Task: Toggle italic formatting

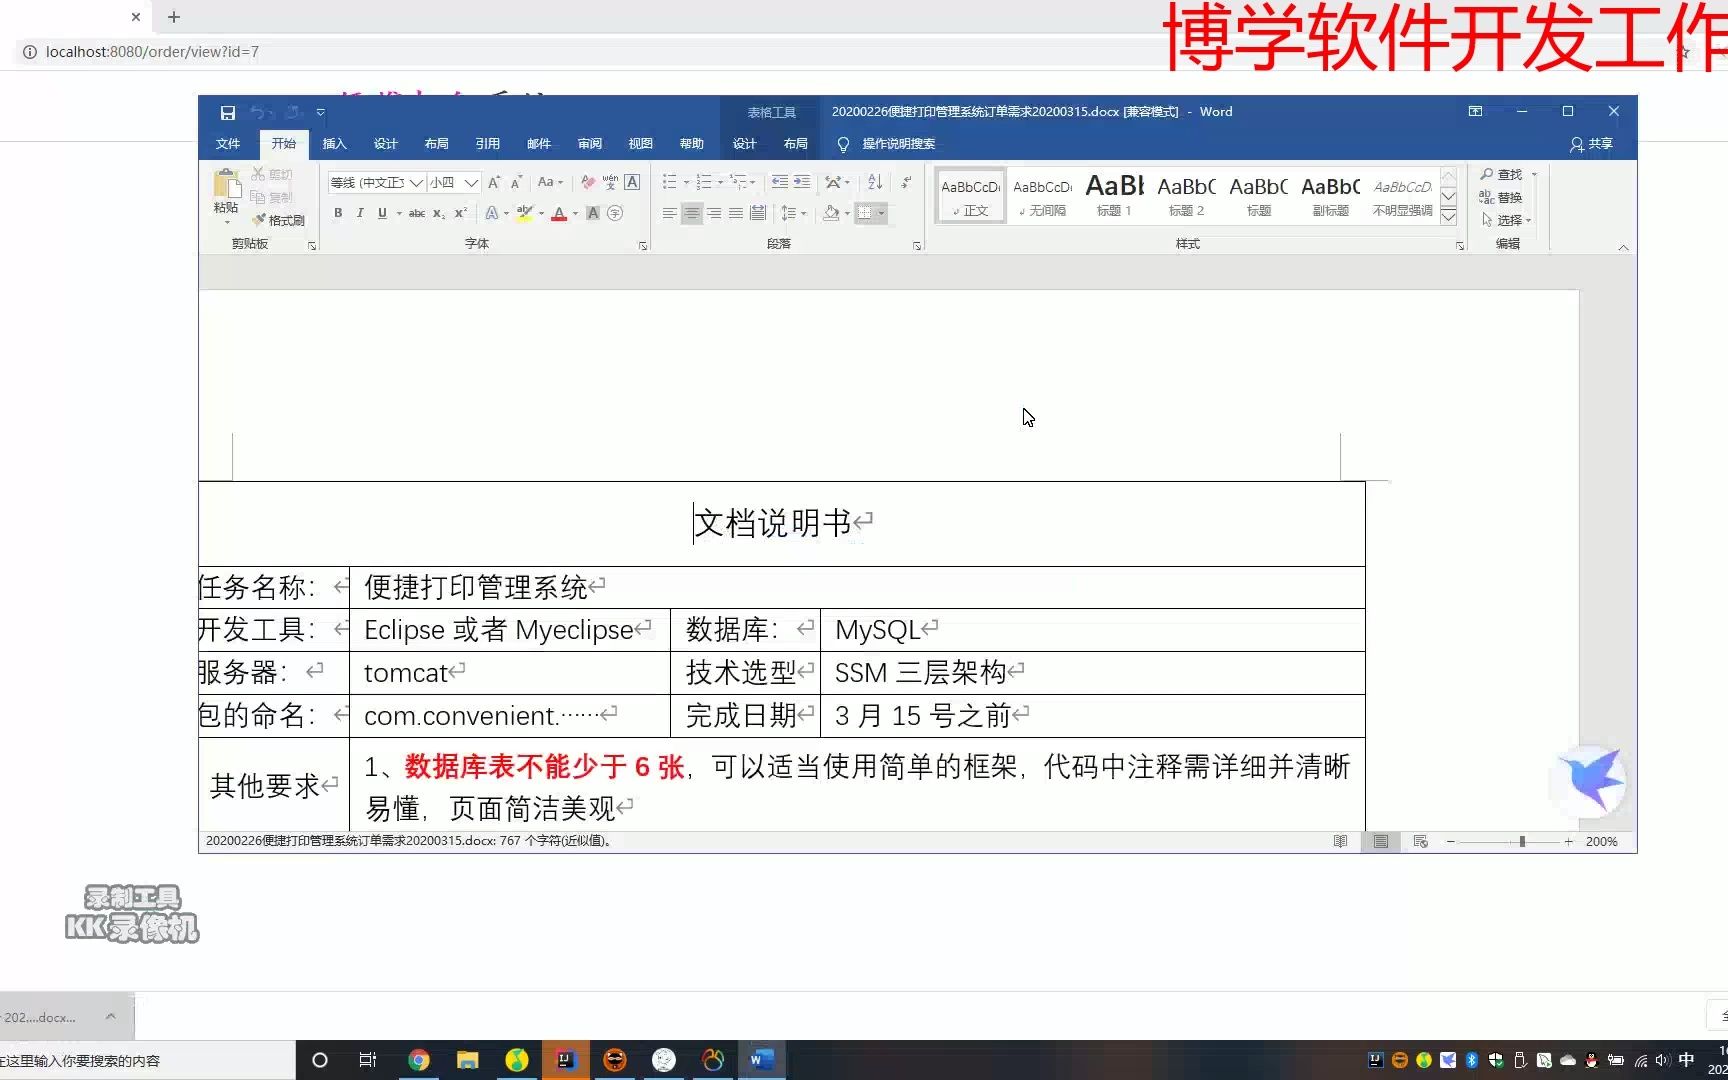Action: [x=360, y=213]
